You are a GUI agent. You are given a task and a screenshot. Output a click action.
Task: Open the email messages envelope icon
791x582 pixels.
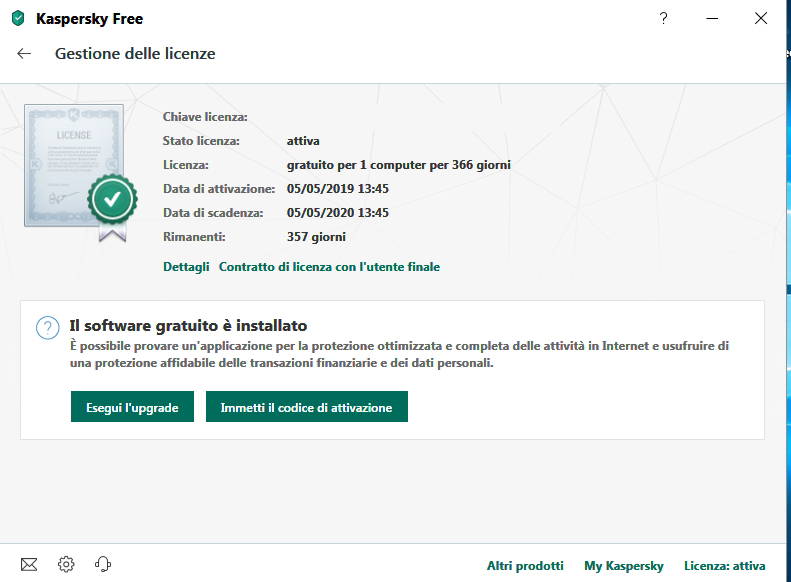point(29,564)
